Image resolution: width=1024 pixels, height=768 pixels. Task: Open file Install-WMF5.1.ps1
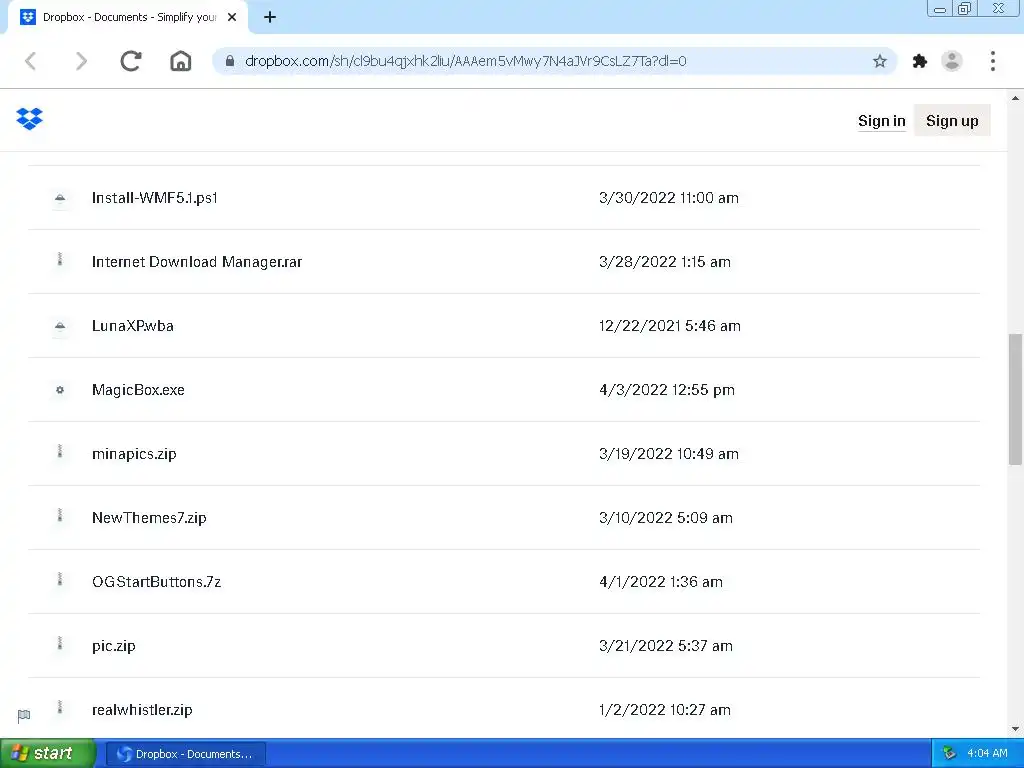click(x=155, y=198)
